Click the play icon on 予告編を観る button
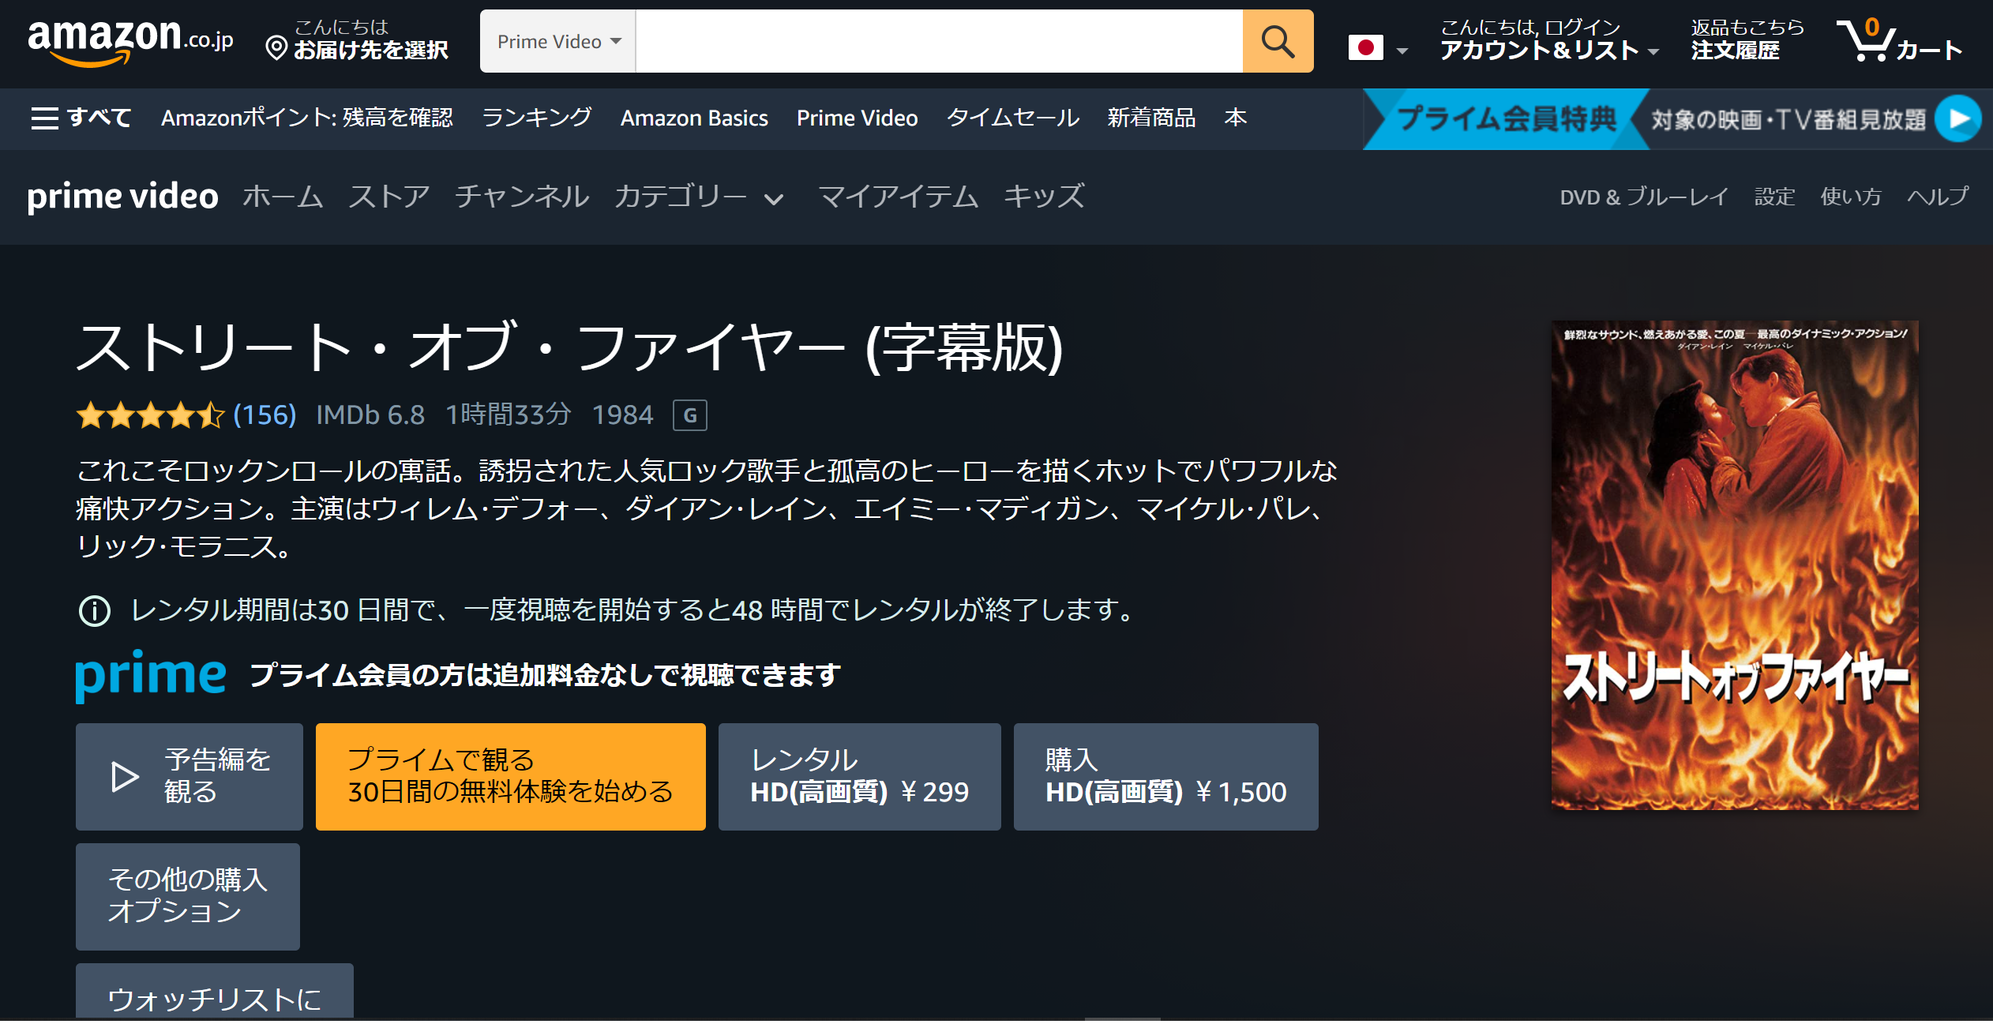Screen dimensions: 1993x1024 tap(124, 776)
